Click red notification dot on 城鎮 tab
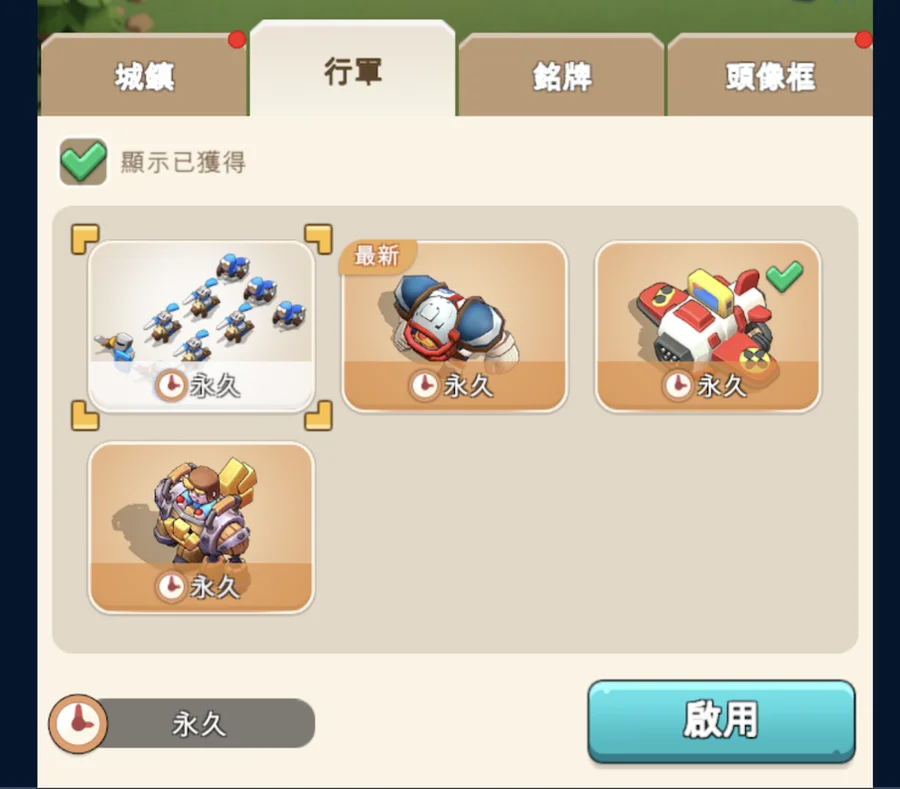Screen dimensions: 900x789 pos(237,40)
